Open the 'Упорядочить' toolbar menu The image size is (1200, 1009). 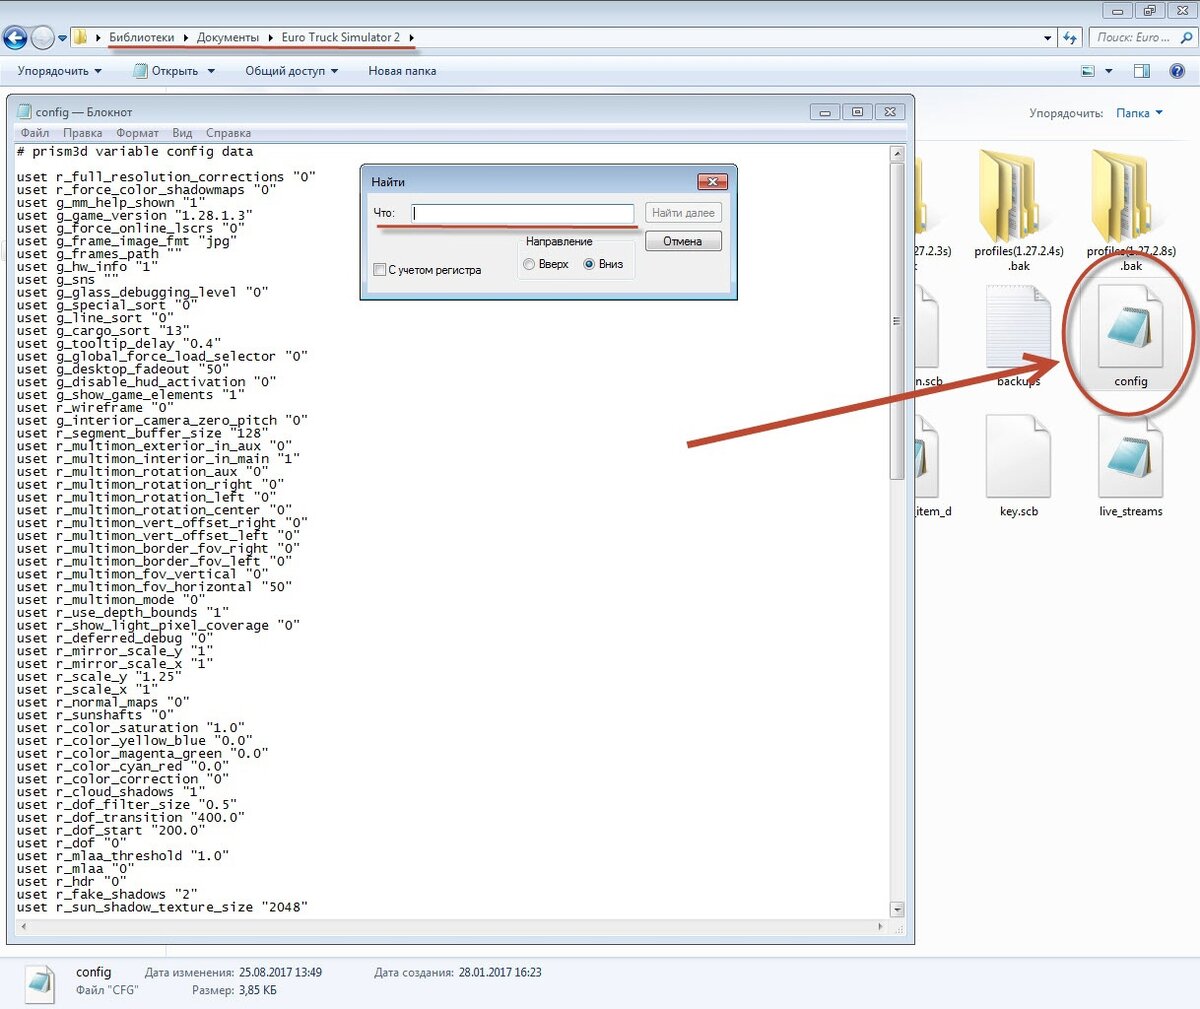tap(59, 71)
